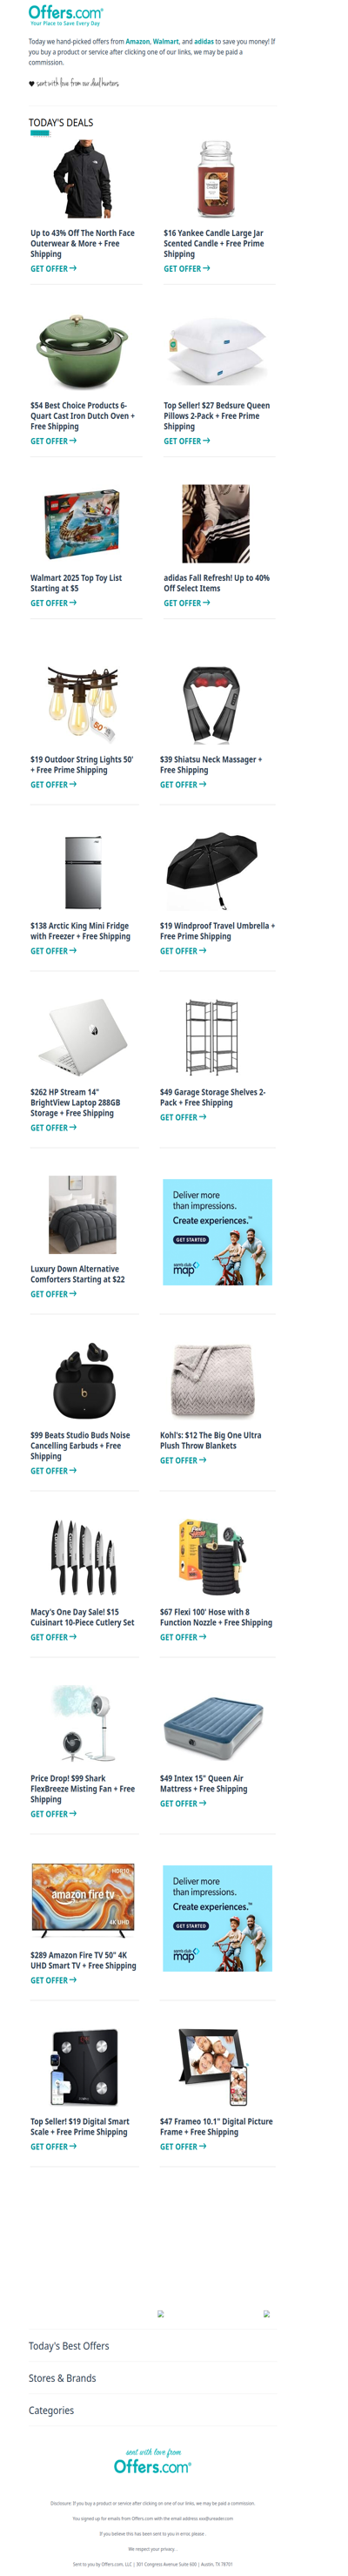Click Get Started in first Map ad
This screenshot has height=2576, width=348.
(190, 1240)
